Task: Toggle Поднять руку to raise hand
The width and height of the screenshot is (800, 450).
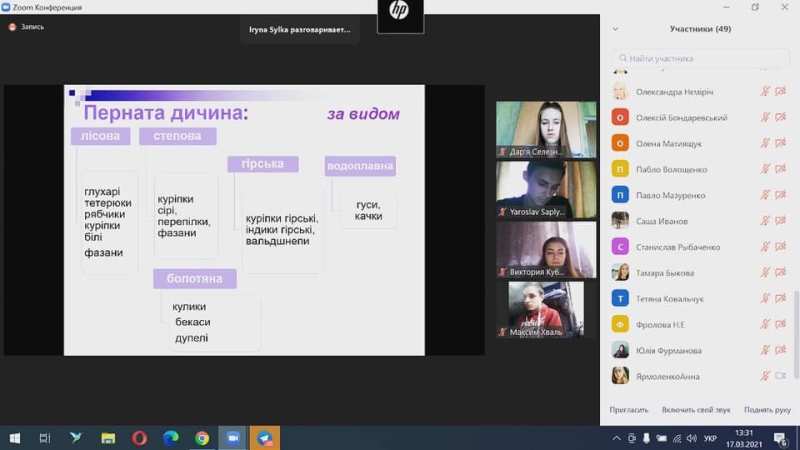Action: point(767,410)
